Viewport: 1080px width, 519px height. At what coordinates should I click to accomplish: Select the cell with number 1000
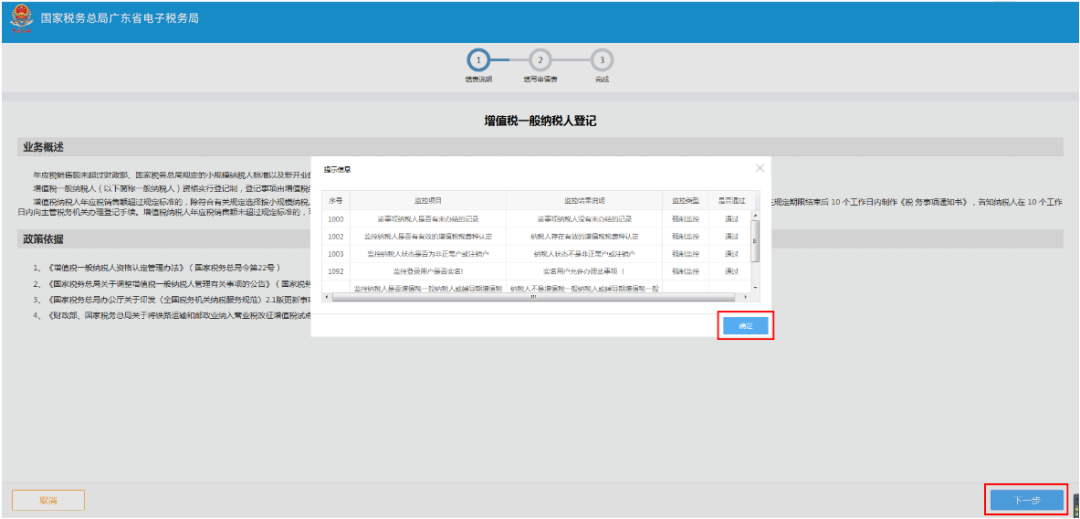pos(335,219)
